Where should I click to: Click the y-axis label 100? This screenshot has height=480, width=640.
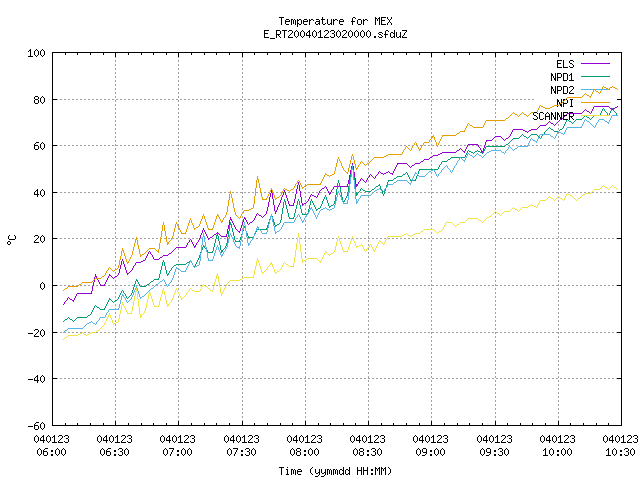[36, 53]
